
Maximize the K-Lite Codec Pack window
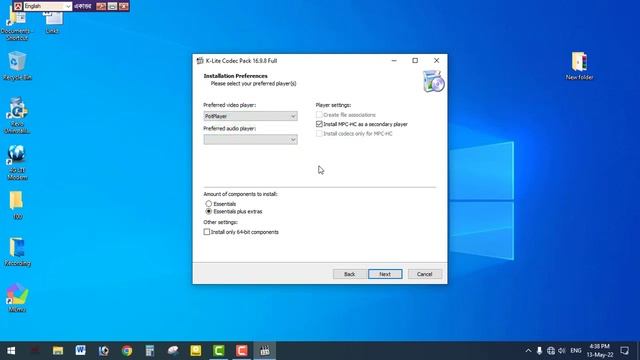(x=415, y=60)
